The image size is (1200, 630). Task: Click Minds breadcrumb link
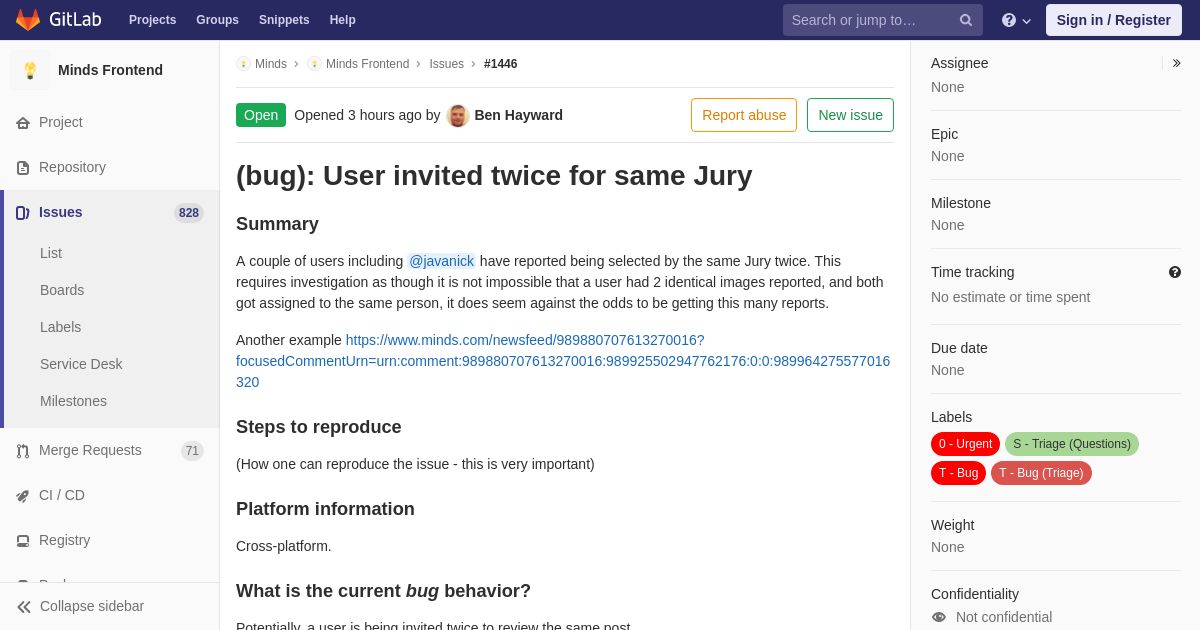pos(271,64)
